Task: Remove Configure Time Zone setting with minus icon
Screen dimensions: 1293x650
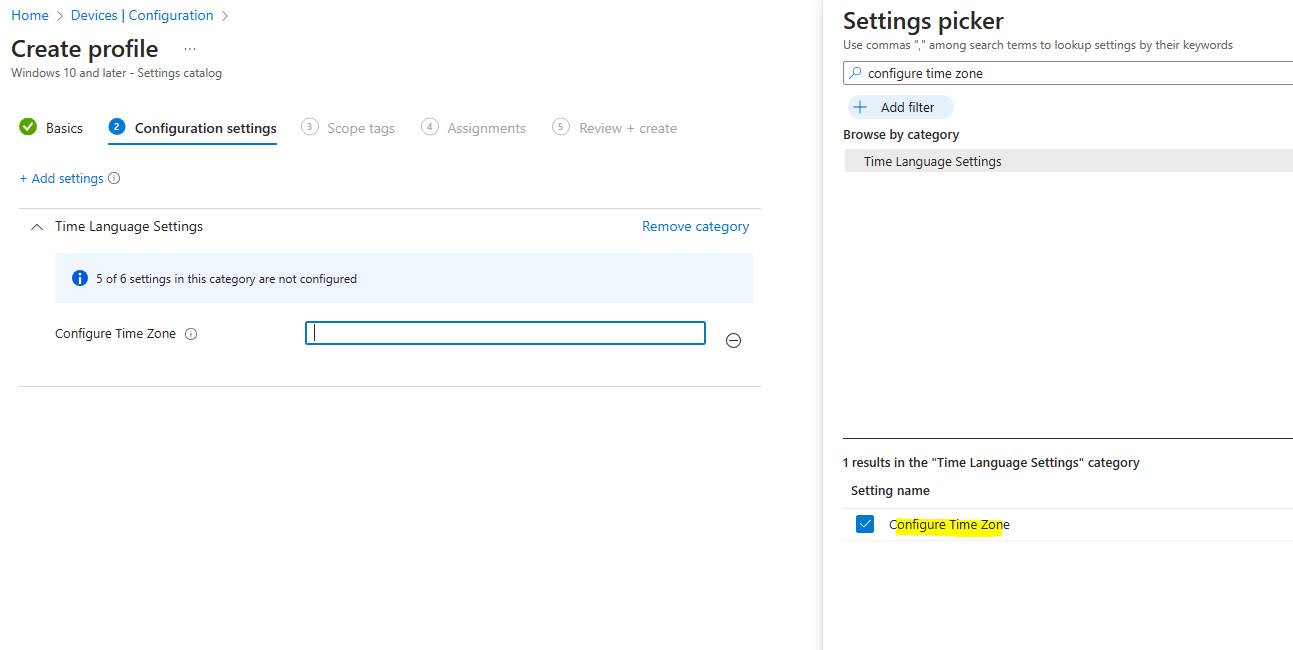Action: click(x=733, y=341)
